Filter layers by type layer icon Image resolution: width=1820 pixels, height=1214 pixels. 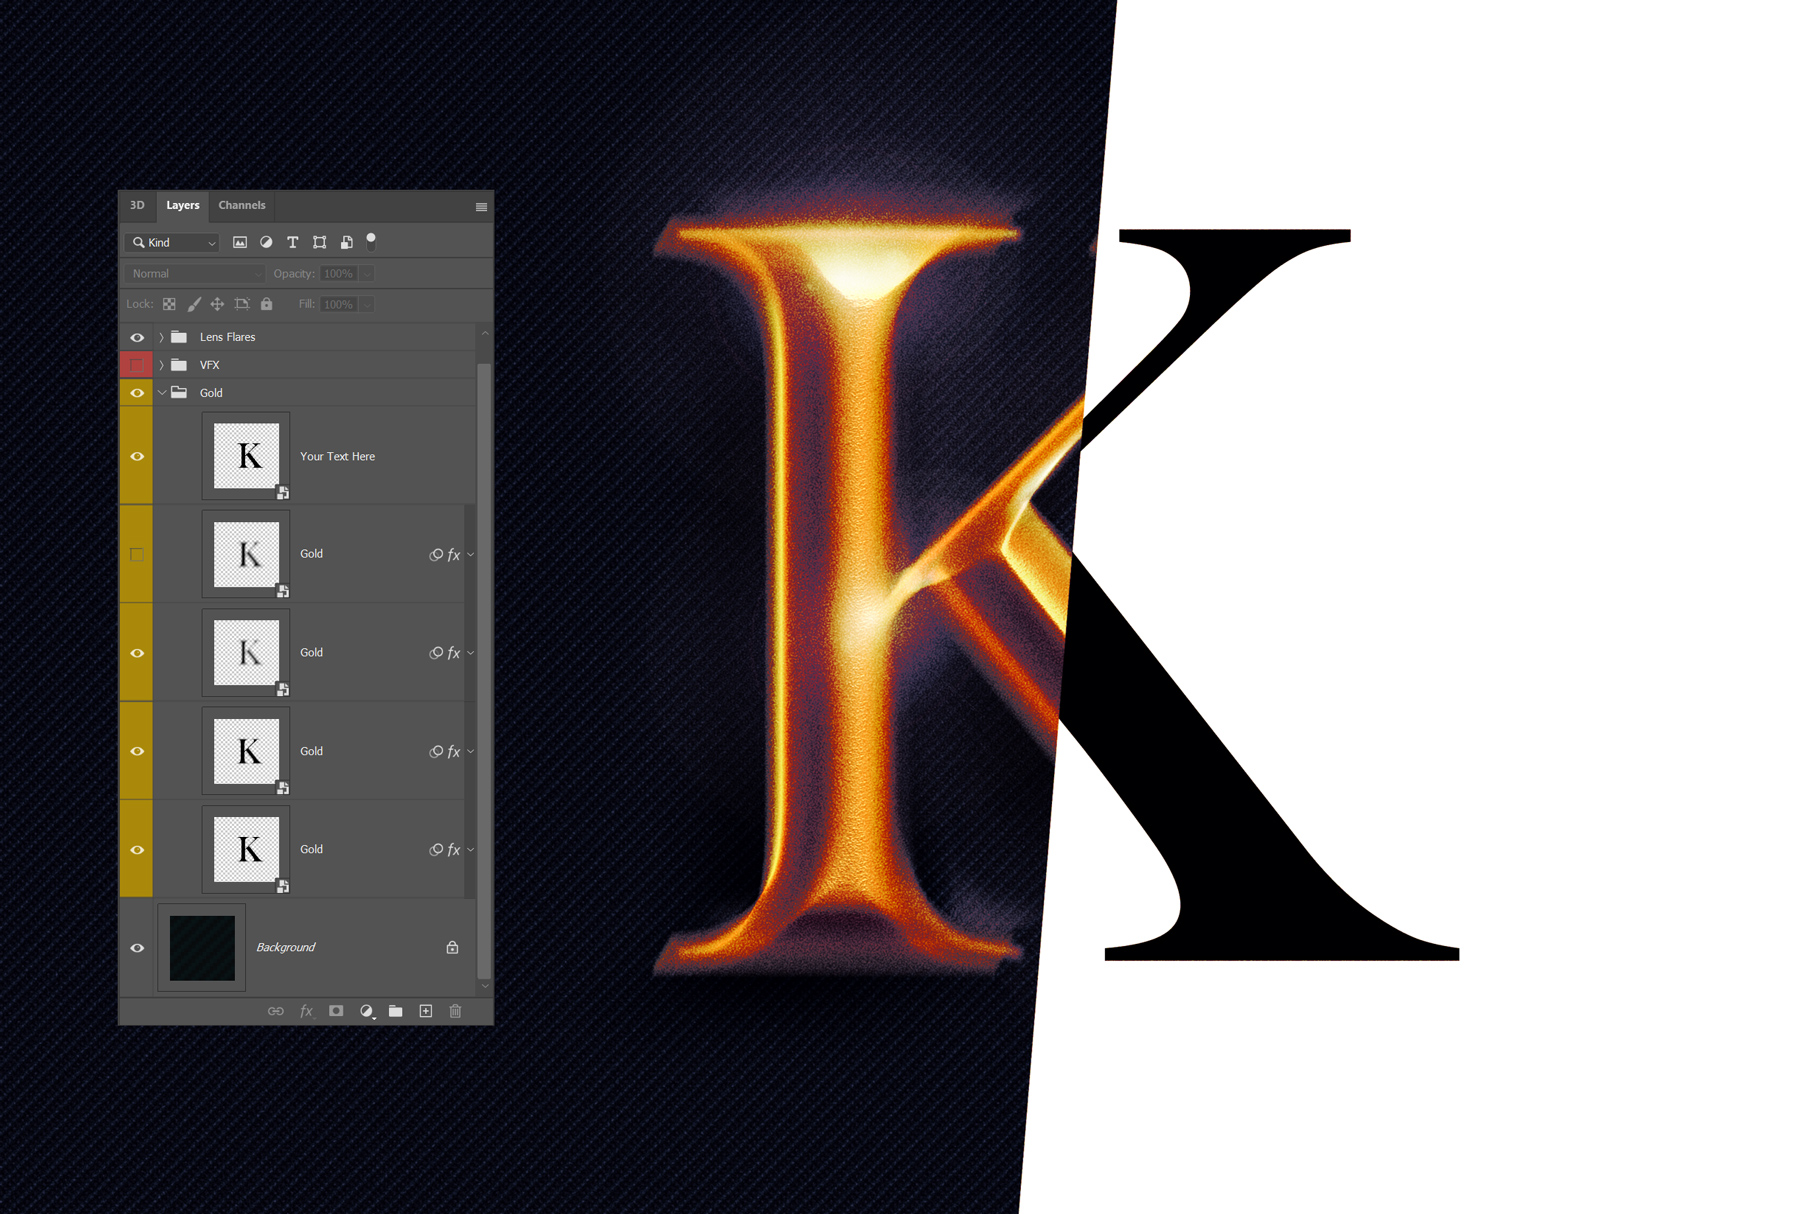tap(293, 243)
